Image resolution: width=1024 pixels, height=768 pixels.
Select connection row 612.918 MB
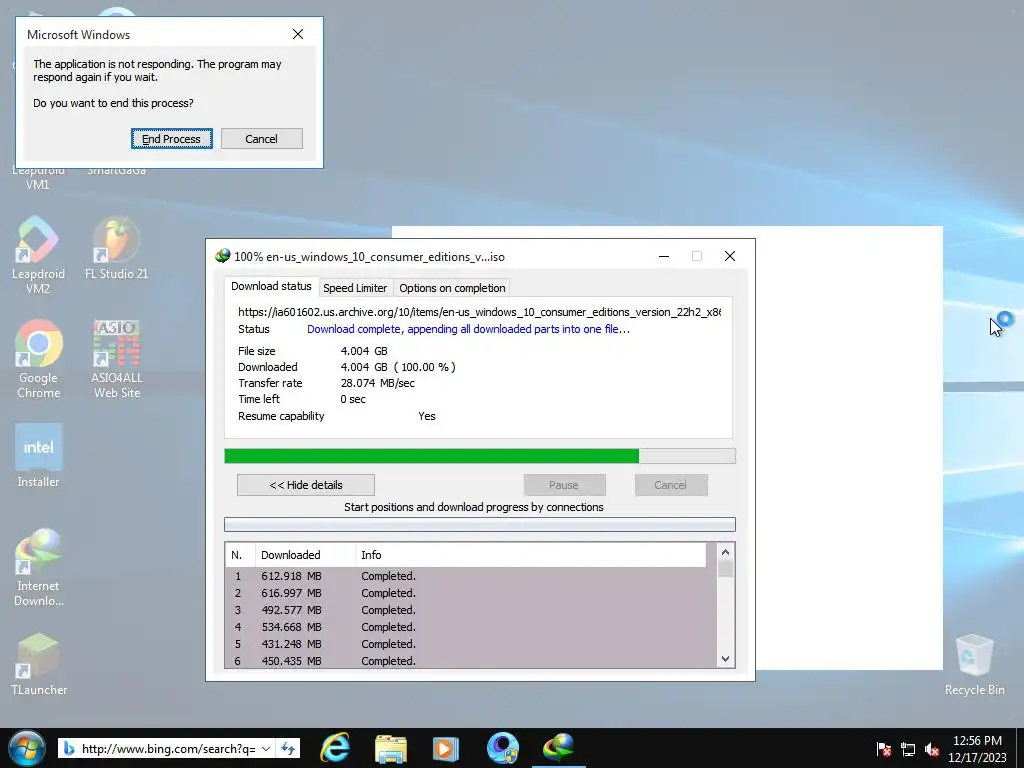[x=471, y=576]
